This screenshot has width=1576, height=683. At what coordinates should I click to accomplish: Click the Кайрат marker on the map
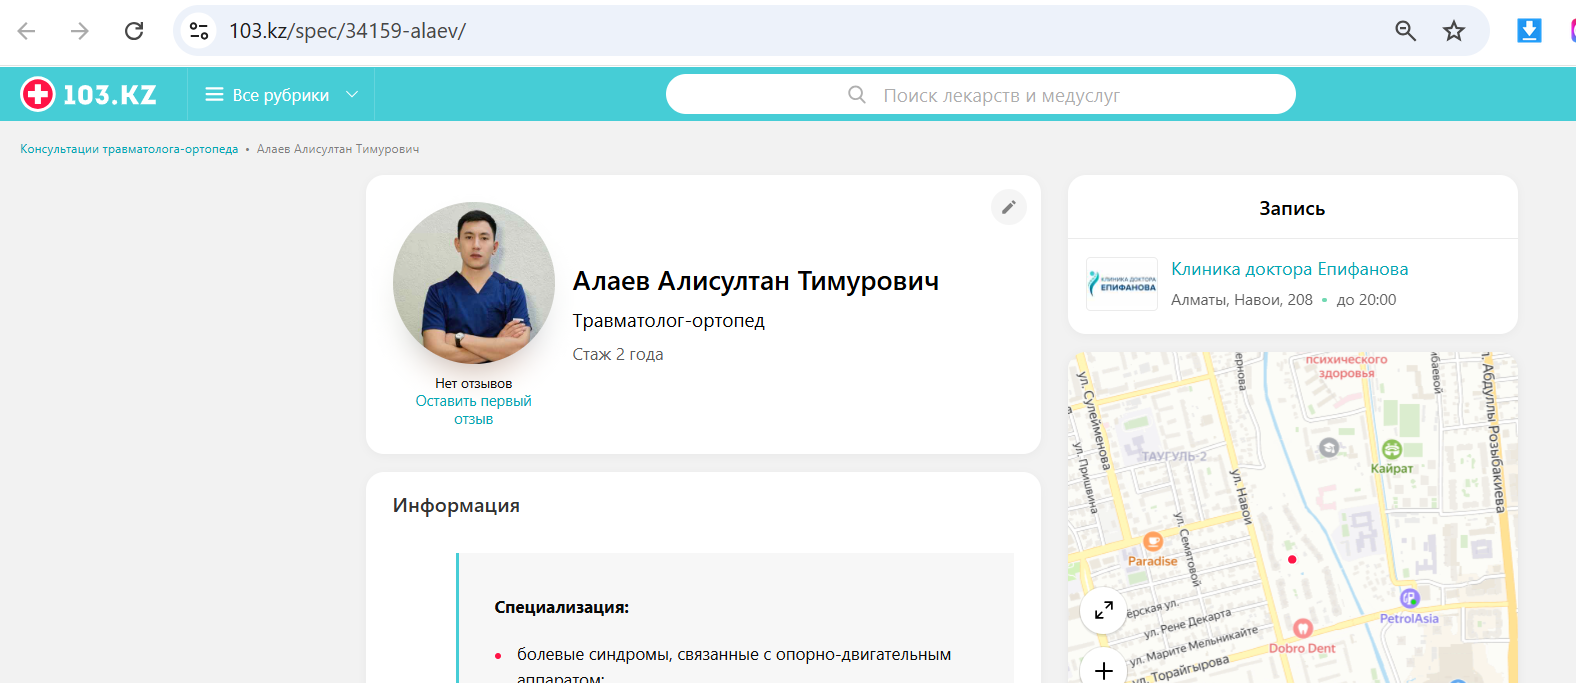point(1392,450)
